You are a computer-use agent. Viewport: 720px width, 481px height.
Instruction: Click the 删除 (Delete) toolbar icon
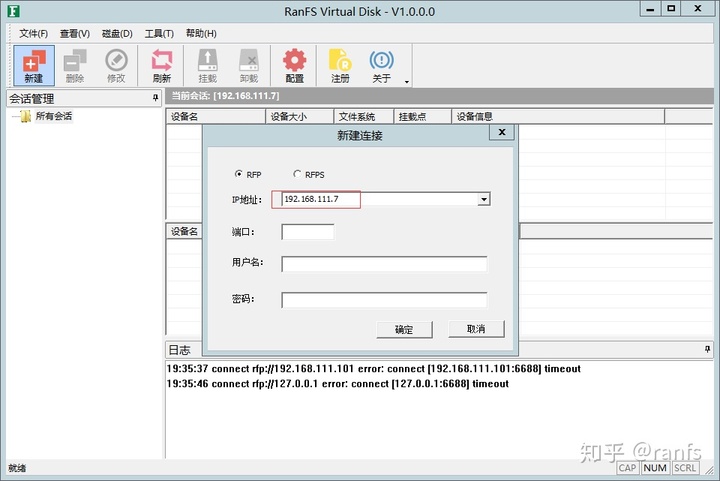(75, 66)
